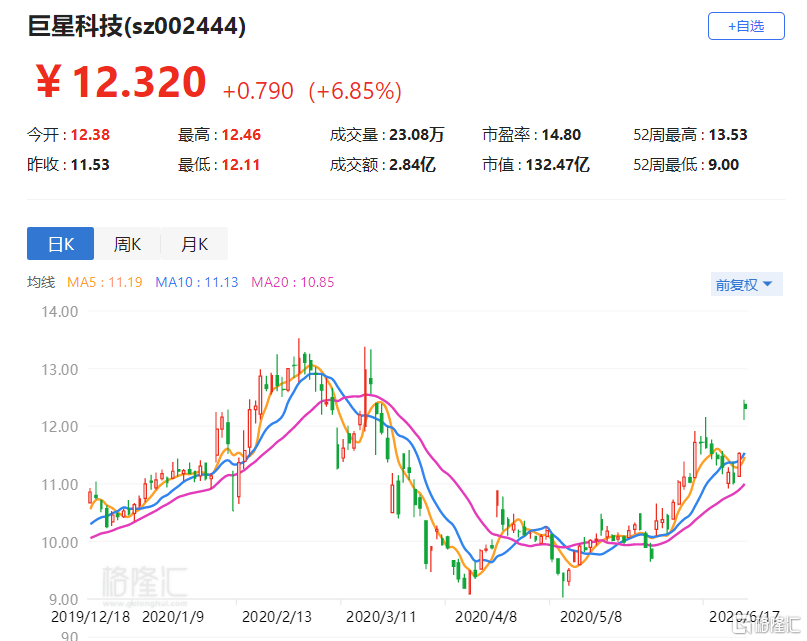This screenshot has height=641, width=807.
Task: Click the 14.00 price axis label
Action: pyautogui.click(x=60, y=311)
